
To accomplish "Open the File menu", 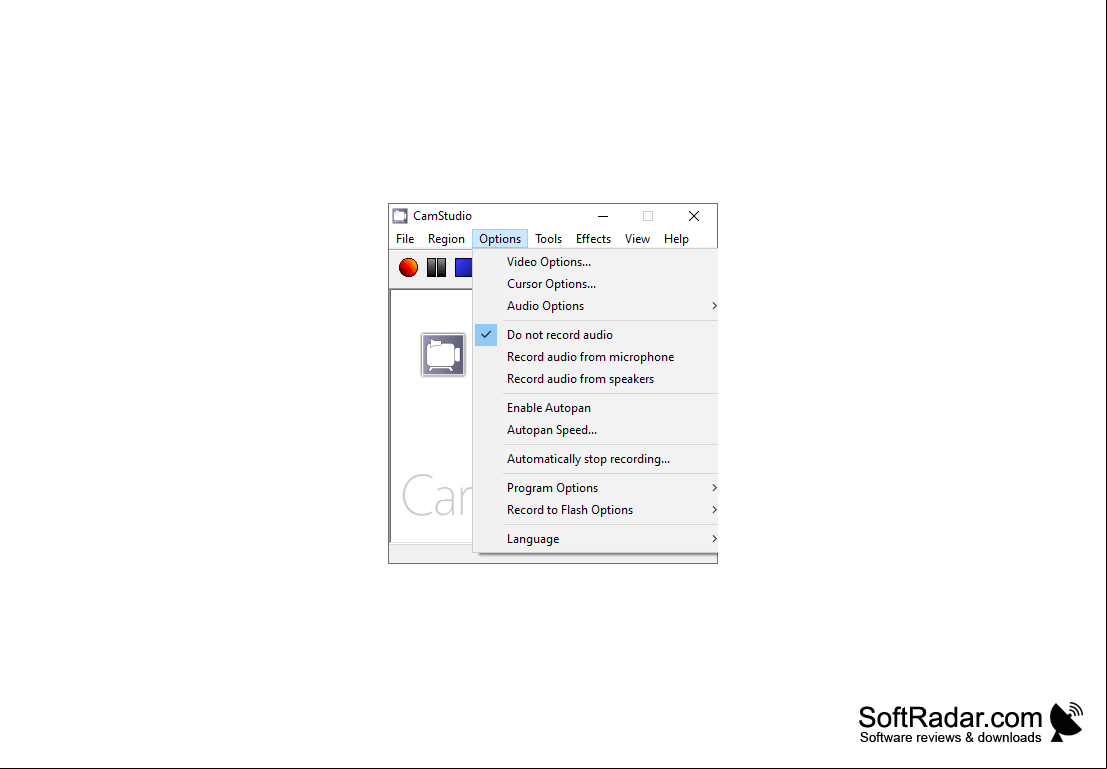I will click(x=405, y=239).
